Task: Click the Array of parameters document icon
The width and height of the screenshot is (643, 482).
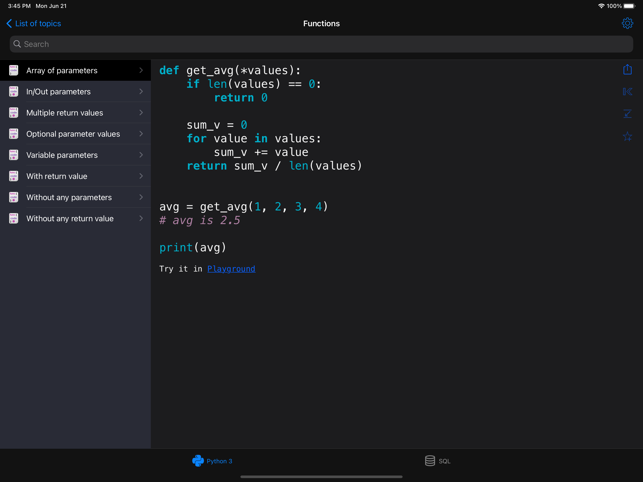Action: (x=14, y=71)
